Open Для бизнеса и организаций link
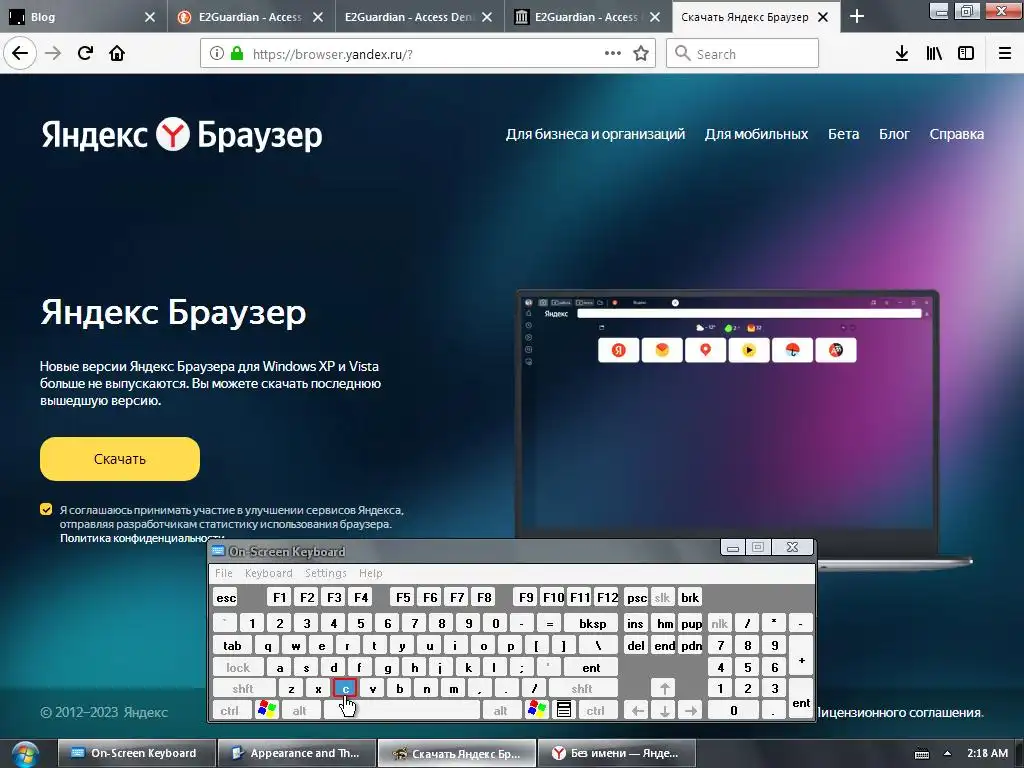This screenshot has width=1024, height=768. click(595, 134)
